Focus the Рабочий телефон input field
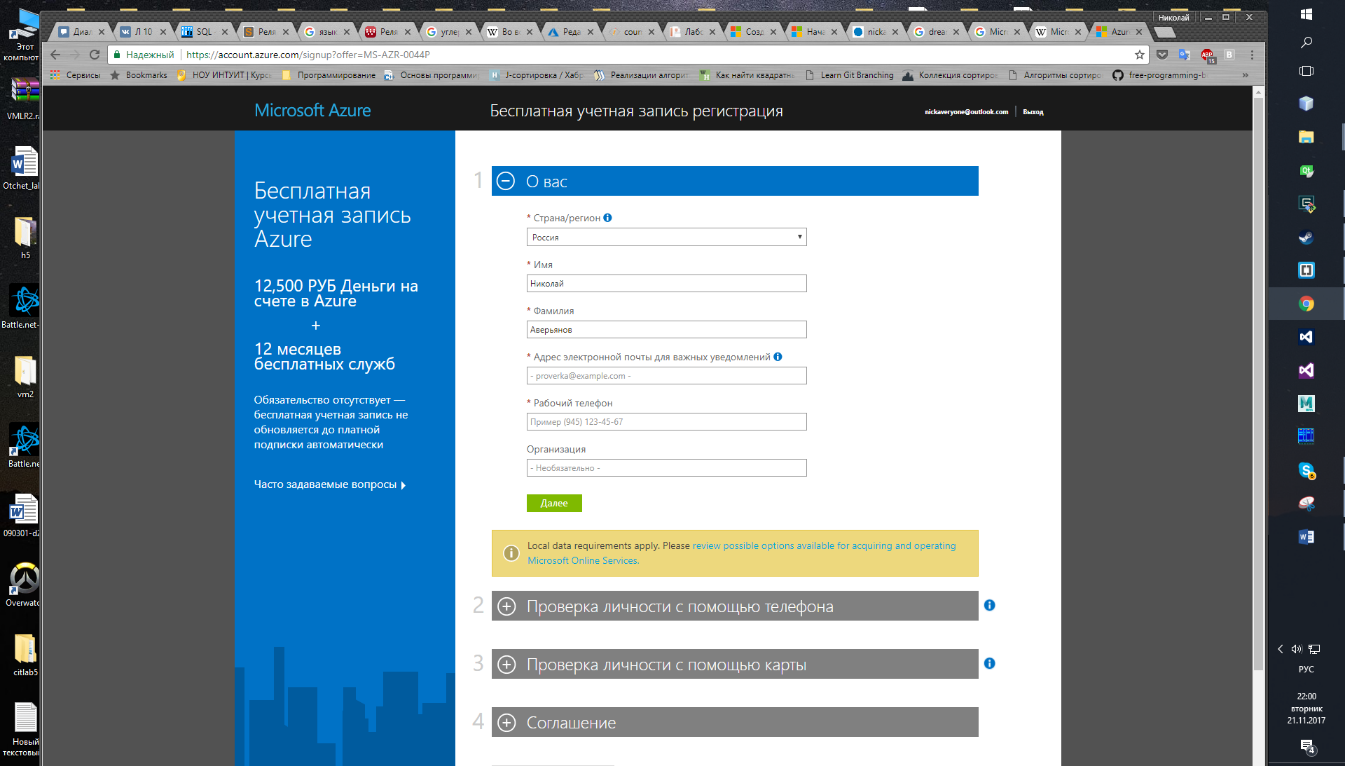Viewport: 1345px width, 766px height. tap(666, 422)
